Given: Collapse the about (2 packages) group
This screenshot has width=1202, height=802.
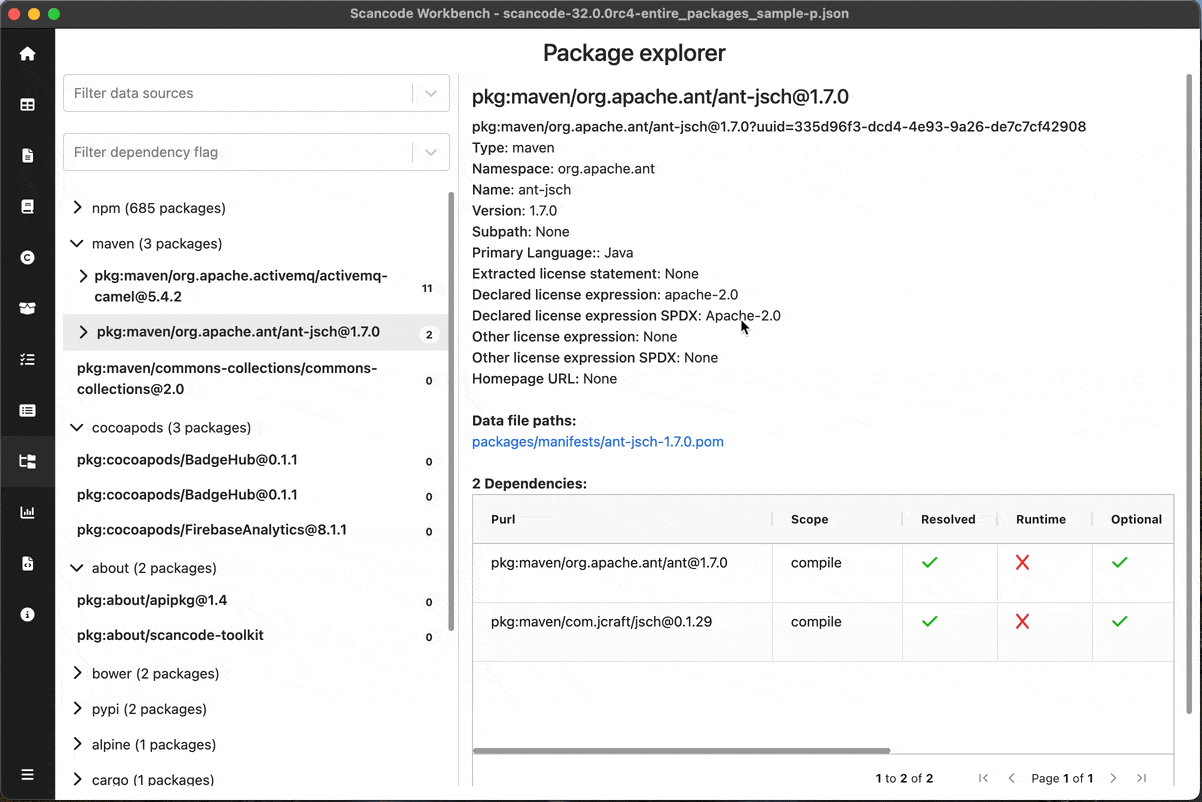Looking at the screenshot, I should [78, 568].
